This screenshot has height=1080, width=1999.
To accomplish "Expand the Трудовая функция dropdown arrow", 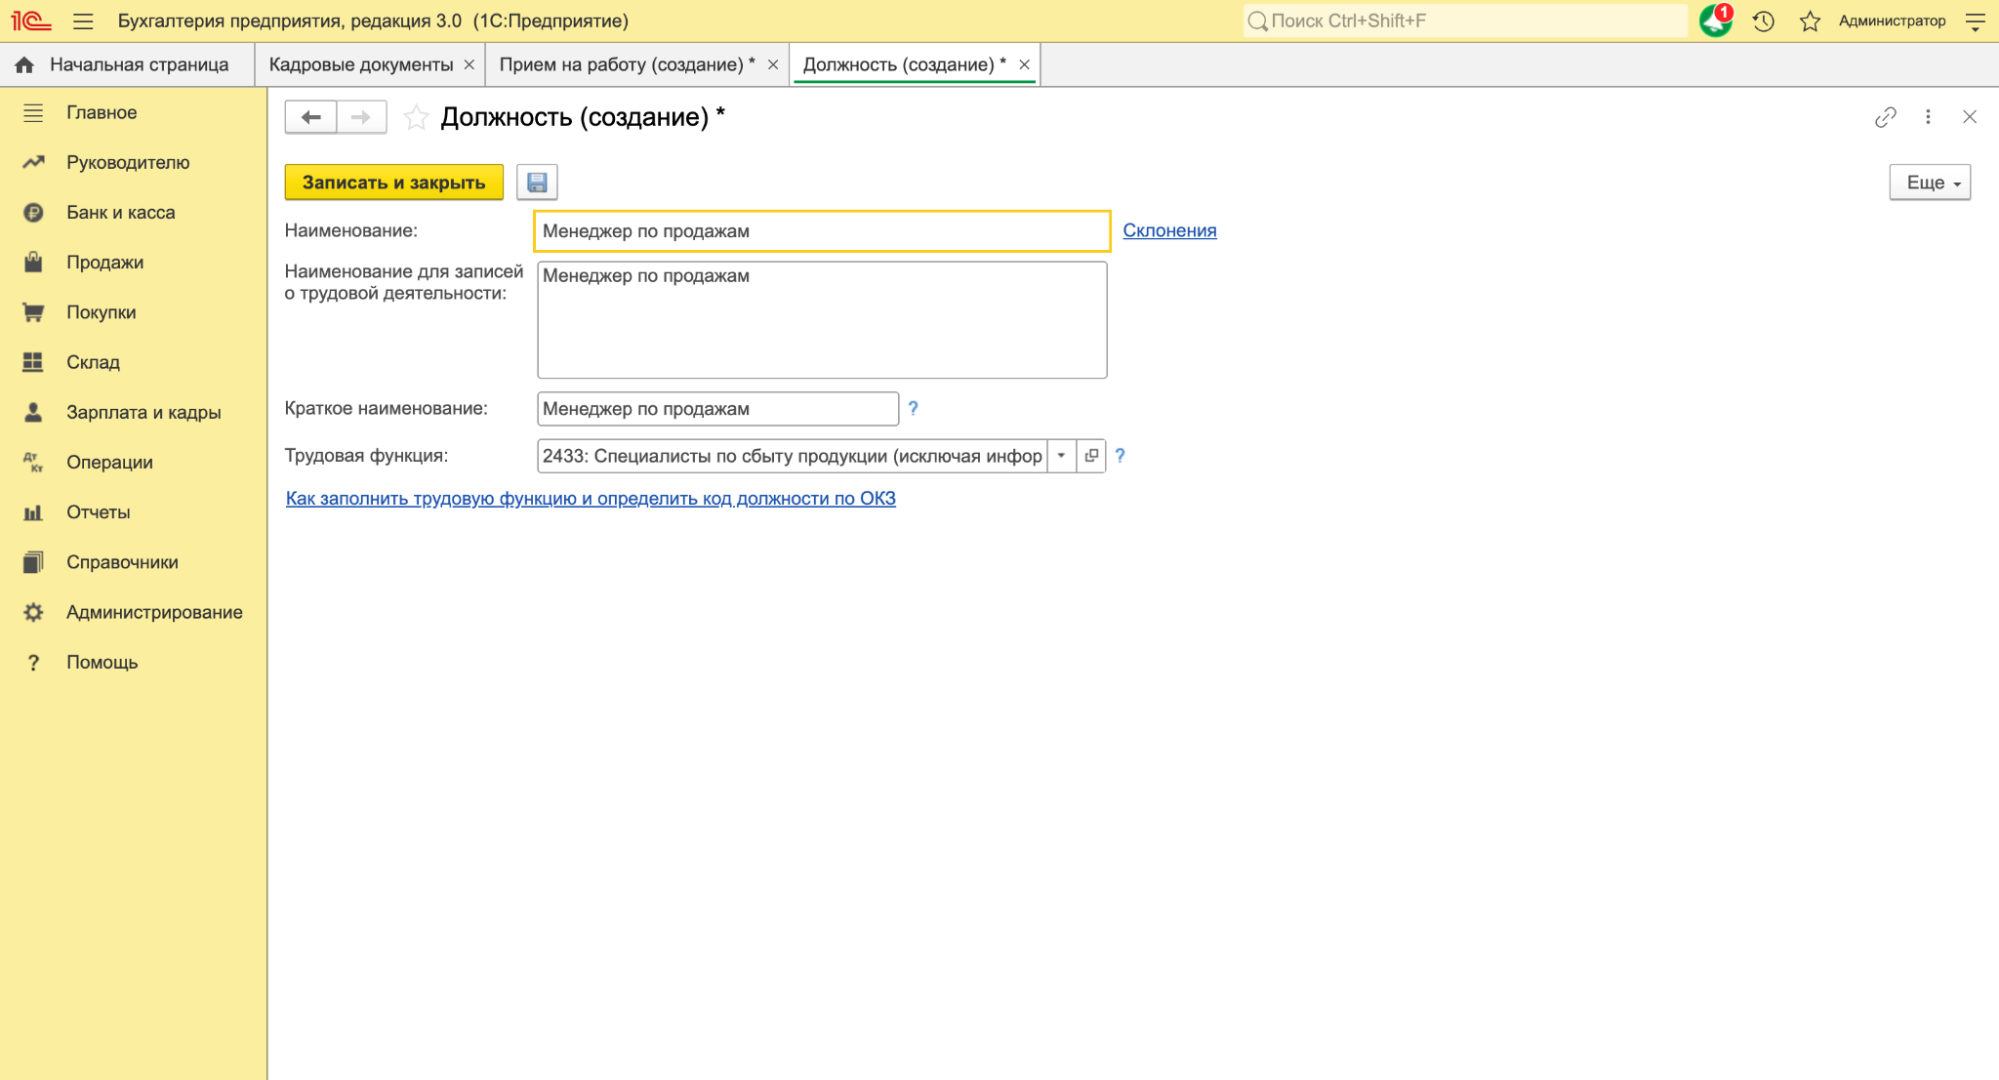I will (1061, 456).
